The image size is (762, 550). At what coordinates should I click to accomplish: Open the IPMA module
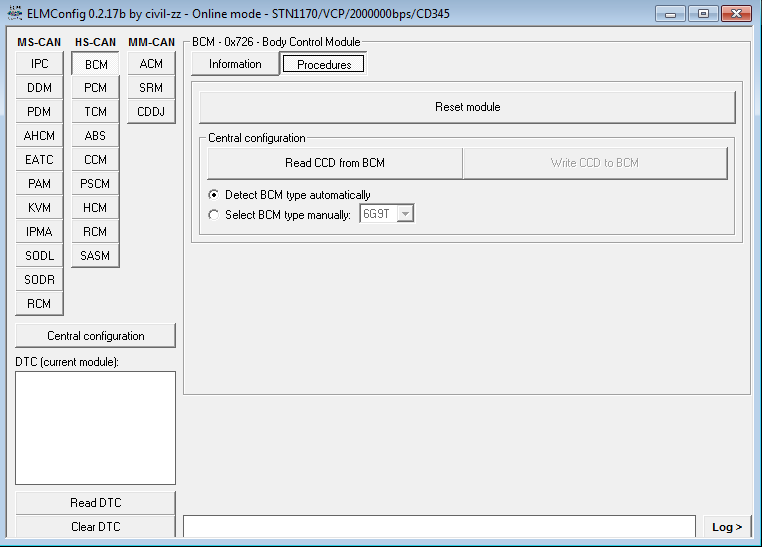pos(39,231)
